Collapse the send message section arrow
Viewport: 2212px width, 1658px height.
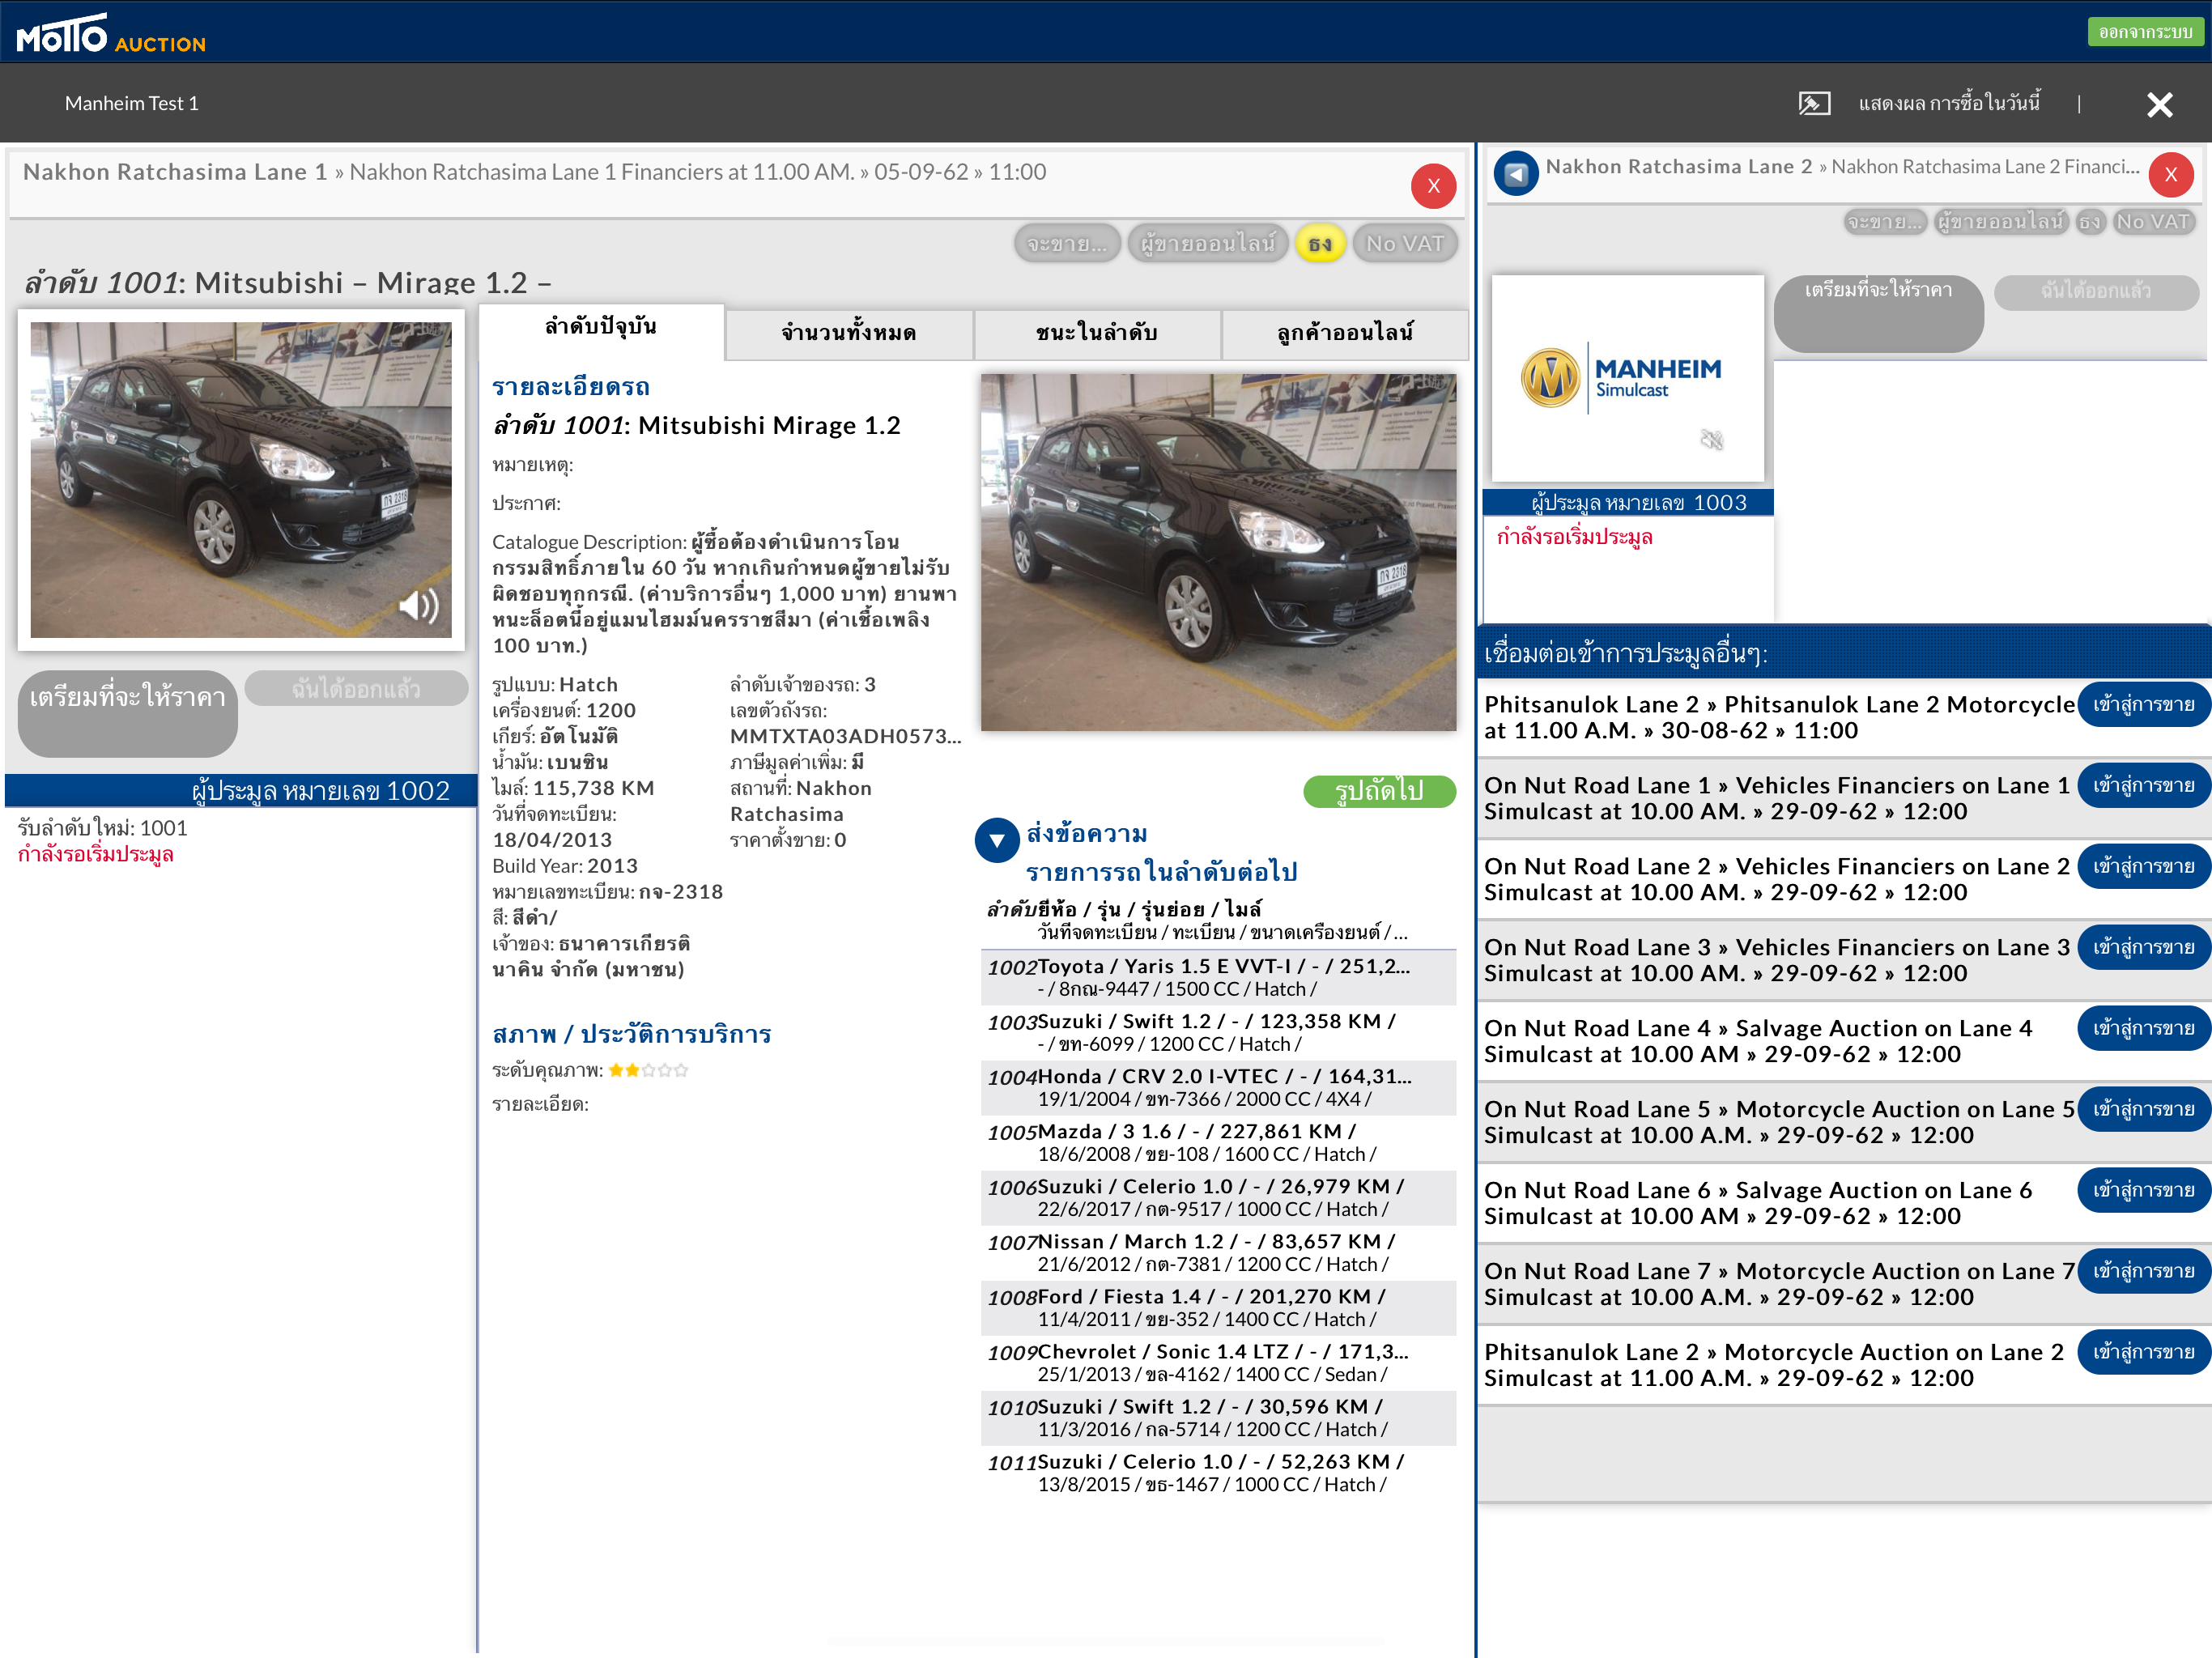997,840
